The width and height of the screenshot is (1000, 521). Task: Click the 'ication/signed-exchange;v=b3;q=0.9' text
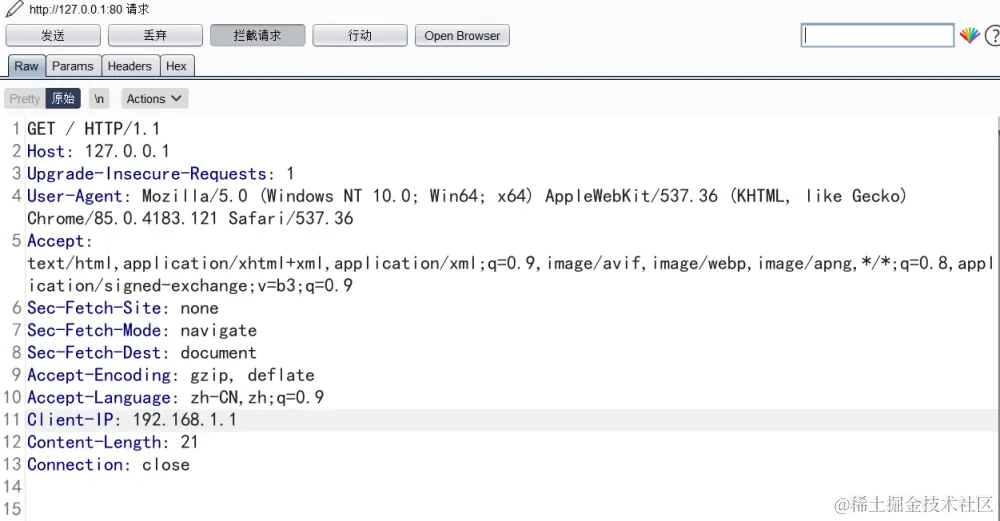[x=190, y=286]
